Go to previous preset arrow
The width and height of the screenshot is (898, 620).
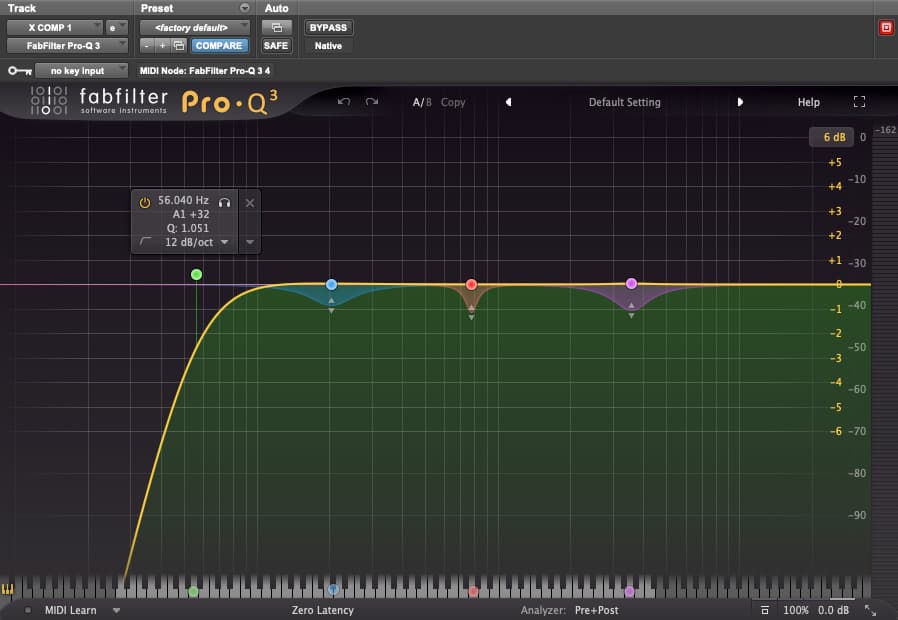508,102
